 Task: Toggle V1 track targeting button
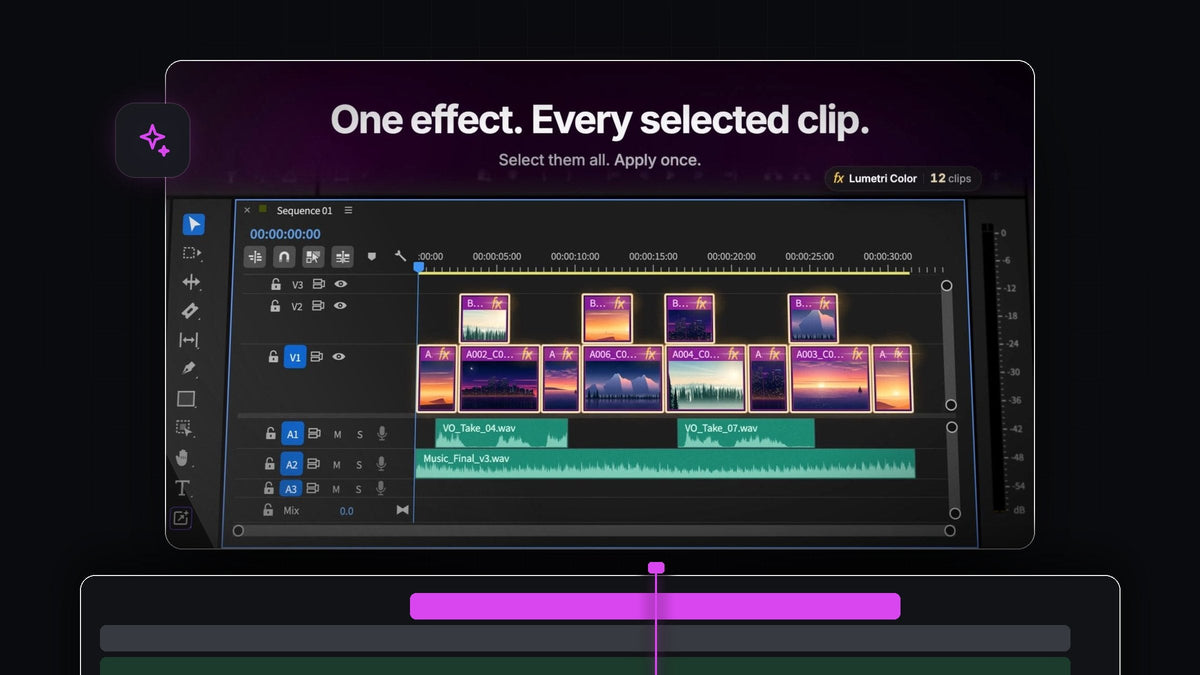(x=295, y=357)
